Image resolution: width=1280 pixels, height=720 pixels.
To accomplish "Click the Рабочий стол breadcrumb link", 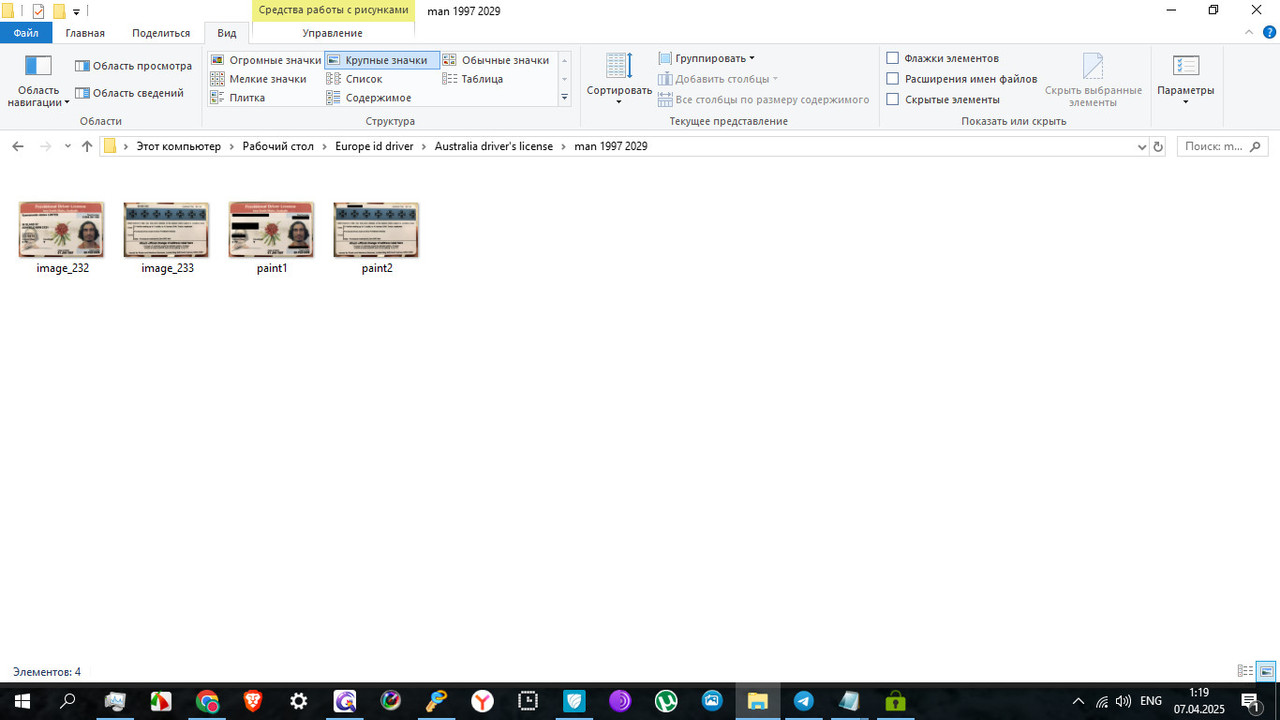I will tap(277, 147).
